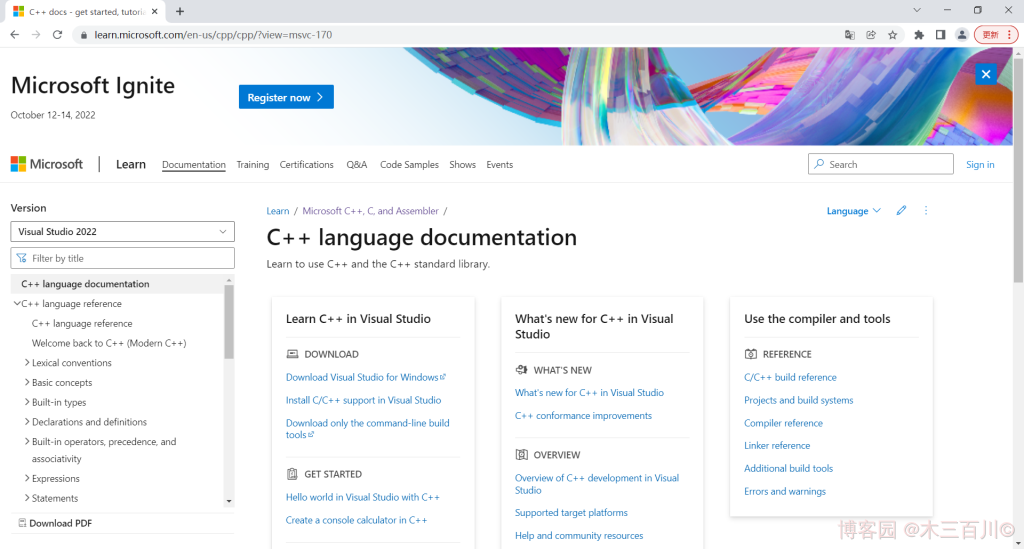Open new tab with plus icon
The image size is (1024, 549).
pyautogui.click(x=180, y=11)
